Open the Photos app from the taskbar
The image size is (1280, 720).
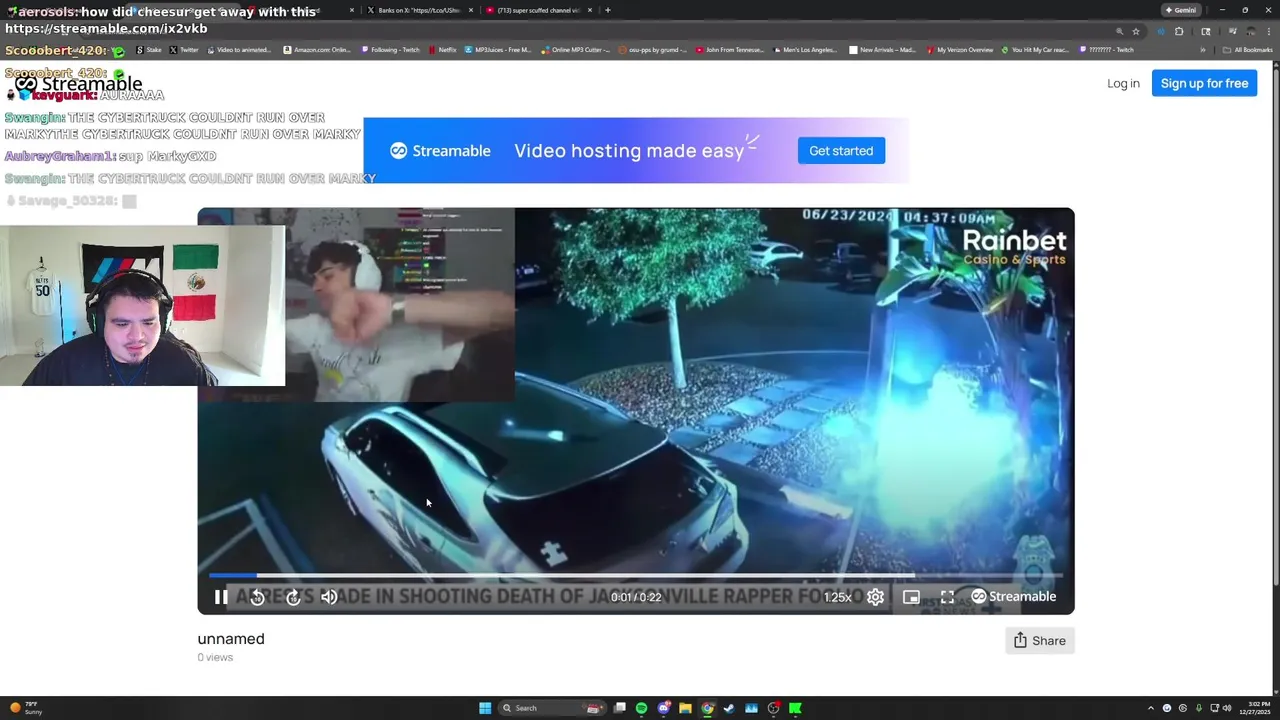pyautogui.click(x=751, y=708)
